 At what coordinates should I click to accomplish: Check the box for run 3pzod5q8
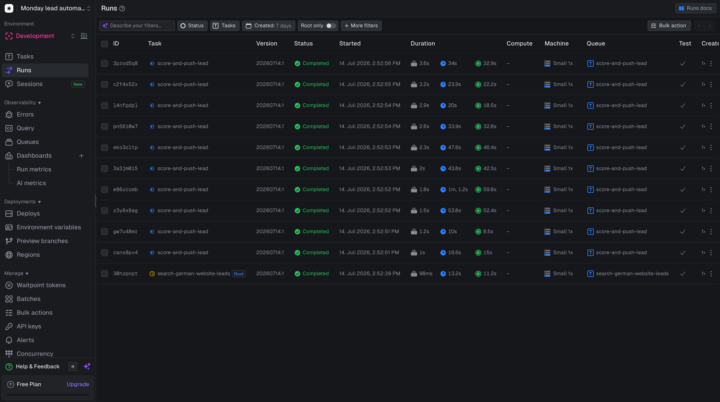pyautogui.click(x=105, y=63)
